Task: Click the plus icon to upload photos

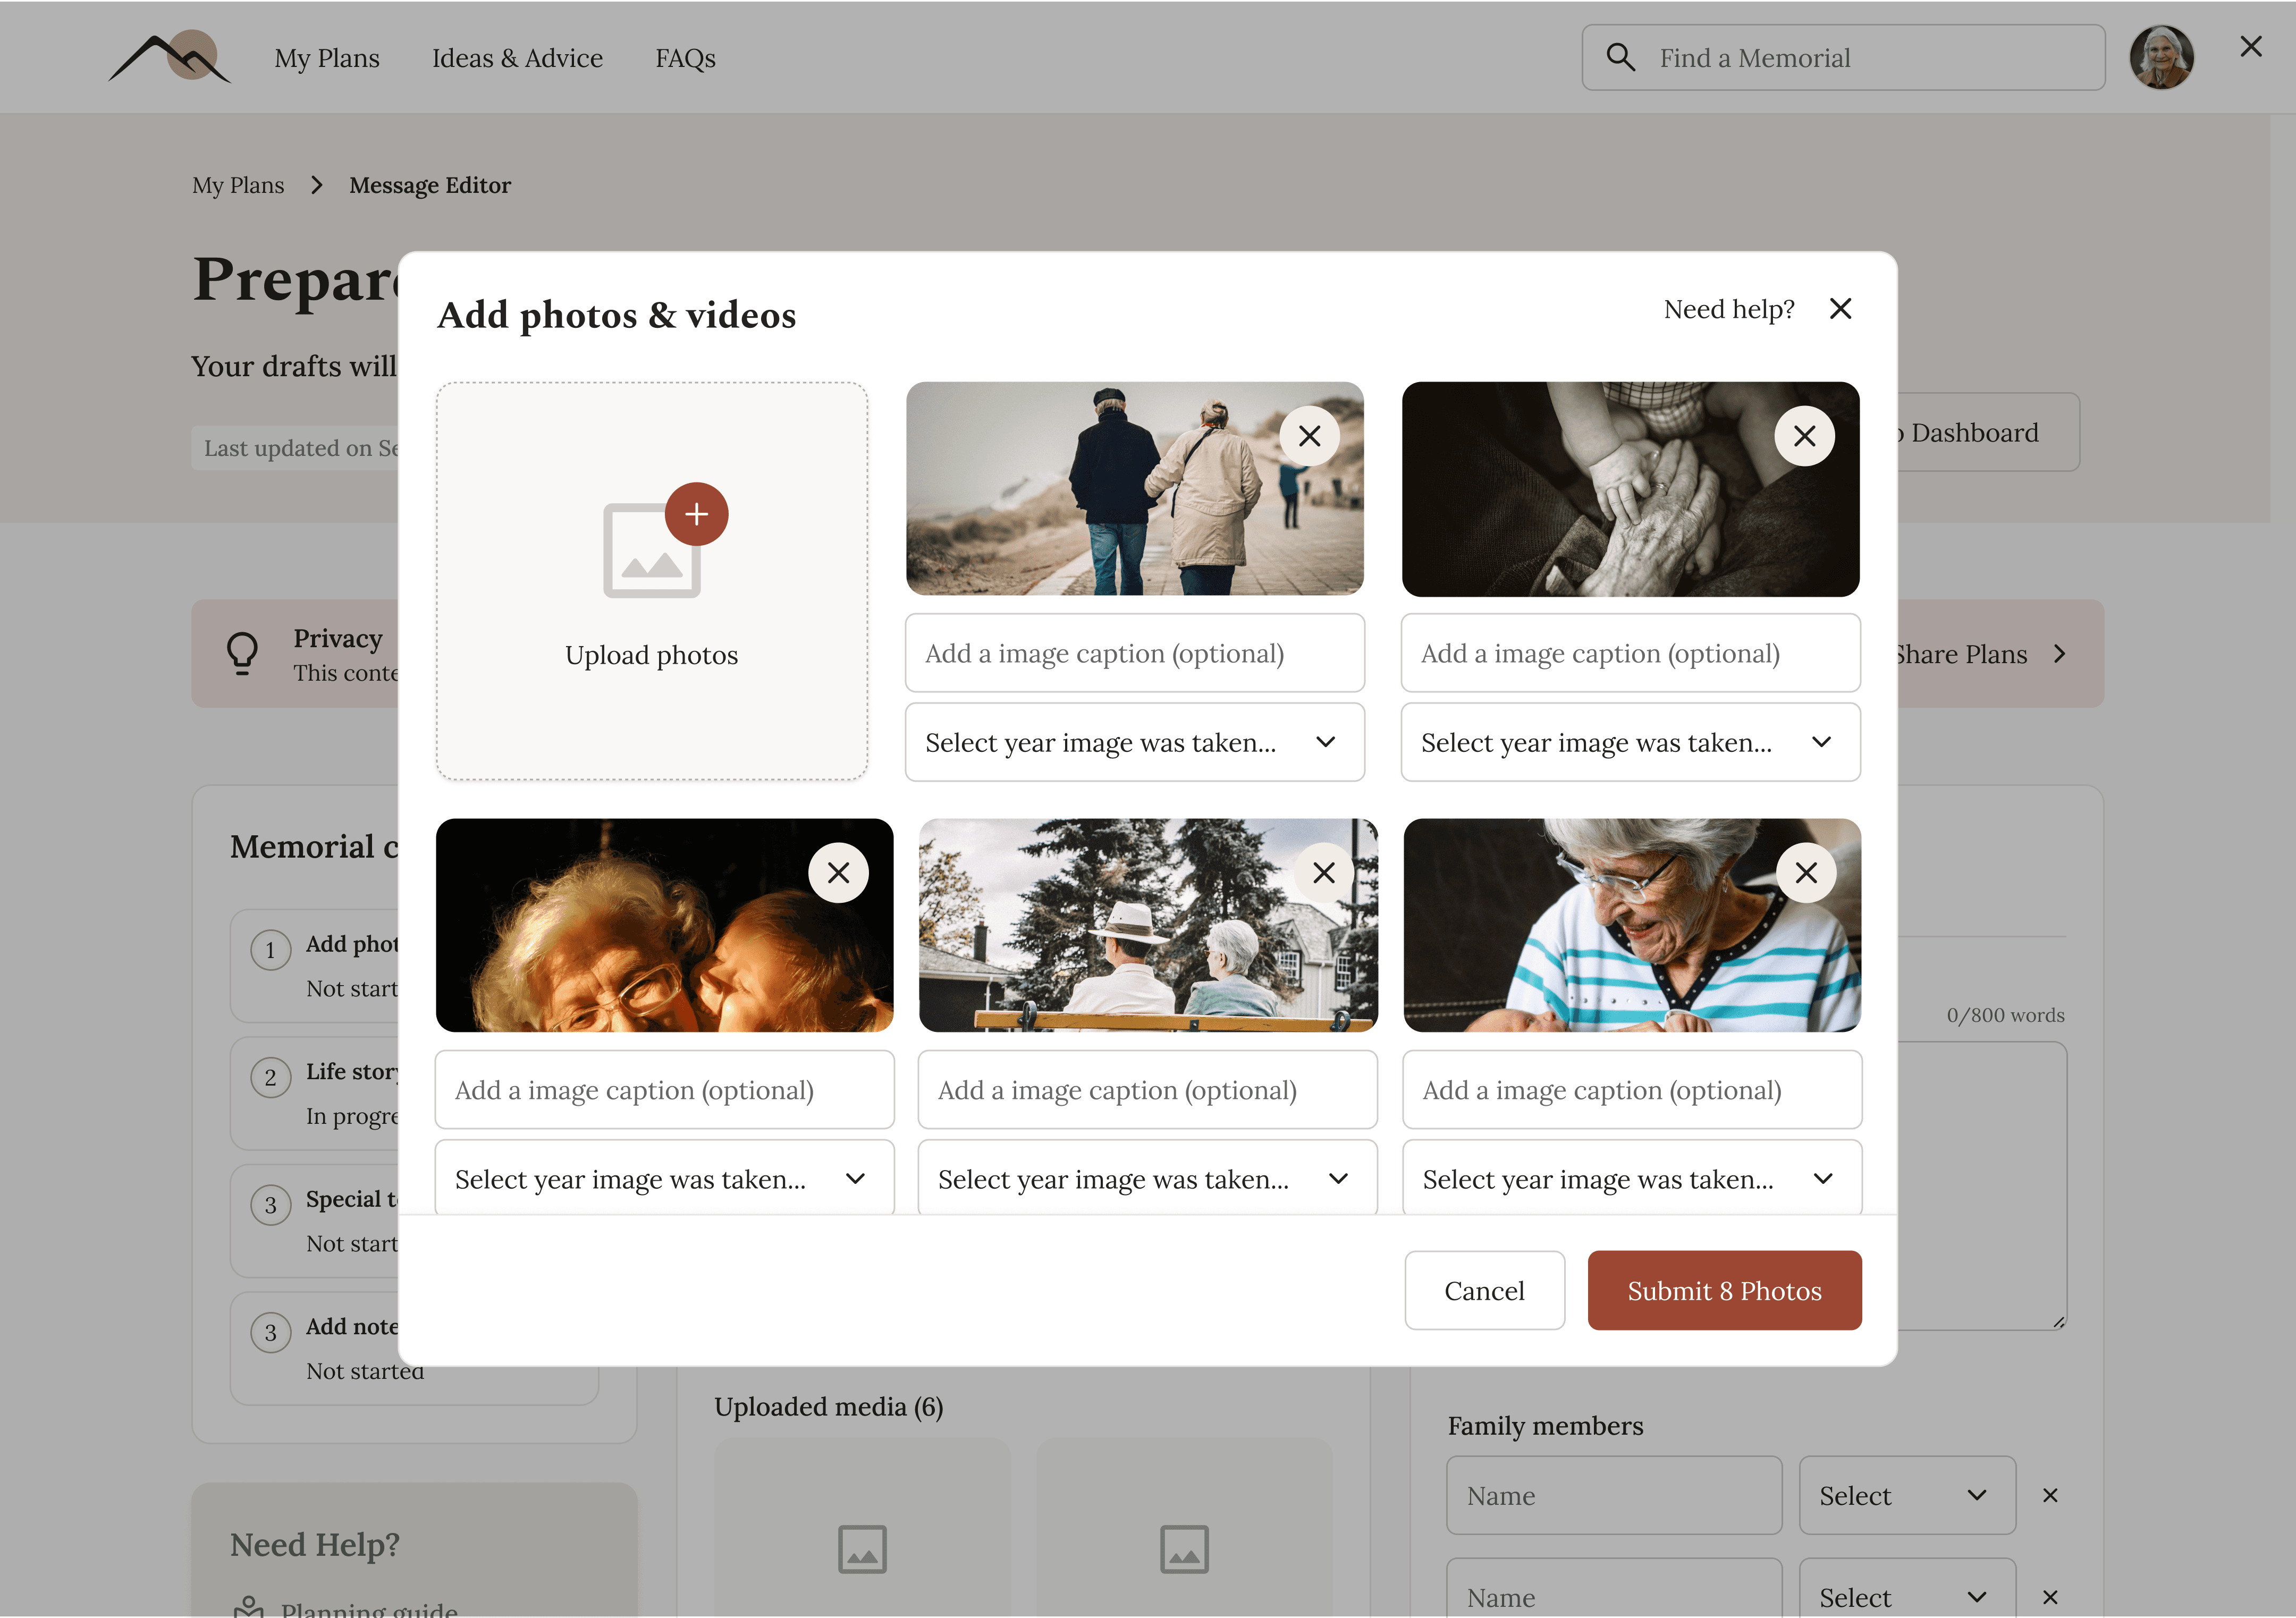Action: 696,514
